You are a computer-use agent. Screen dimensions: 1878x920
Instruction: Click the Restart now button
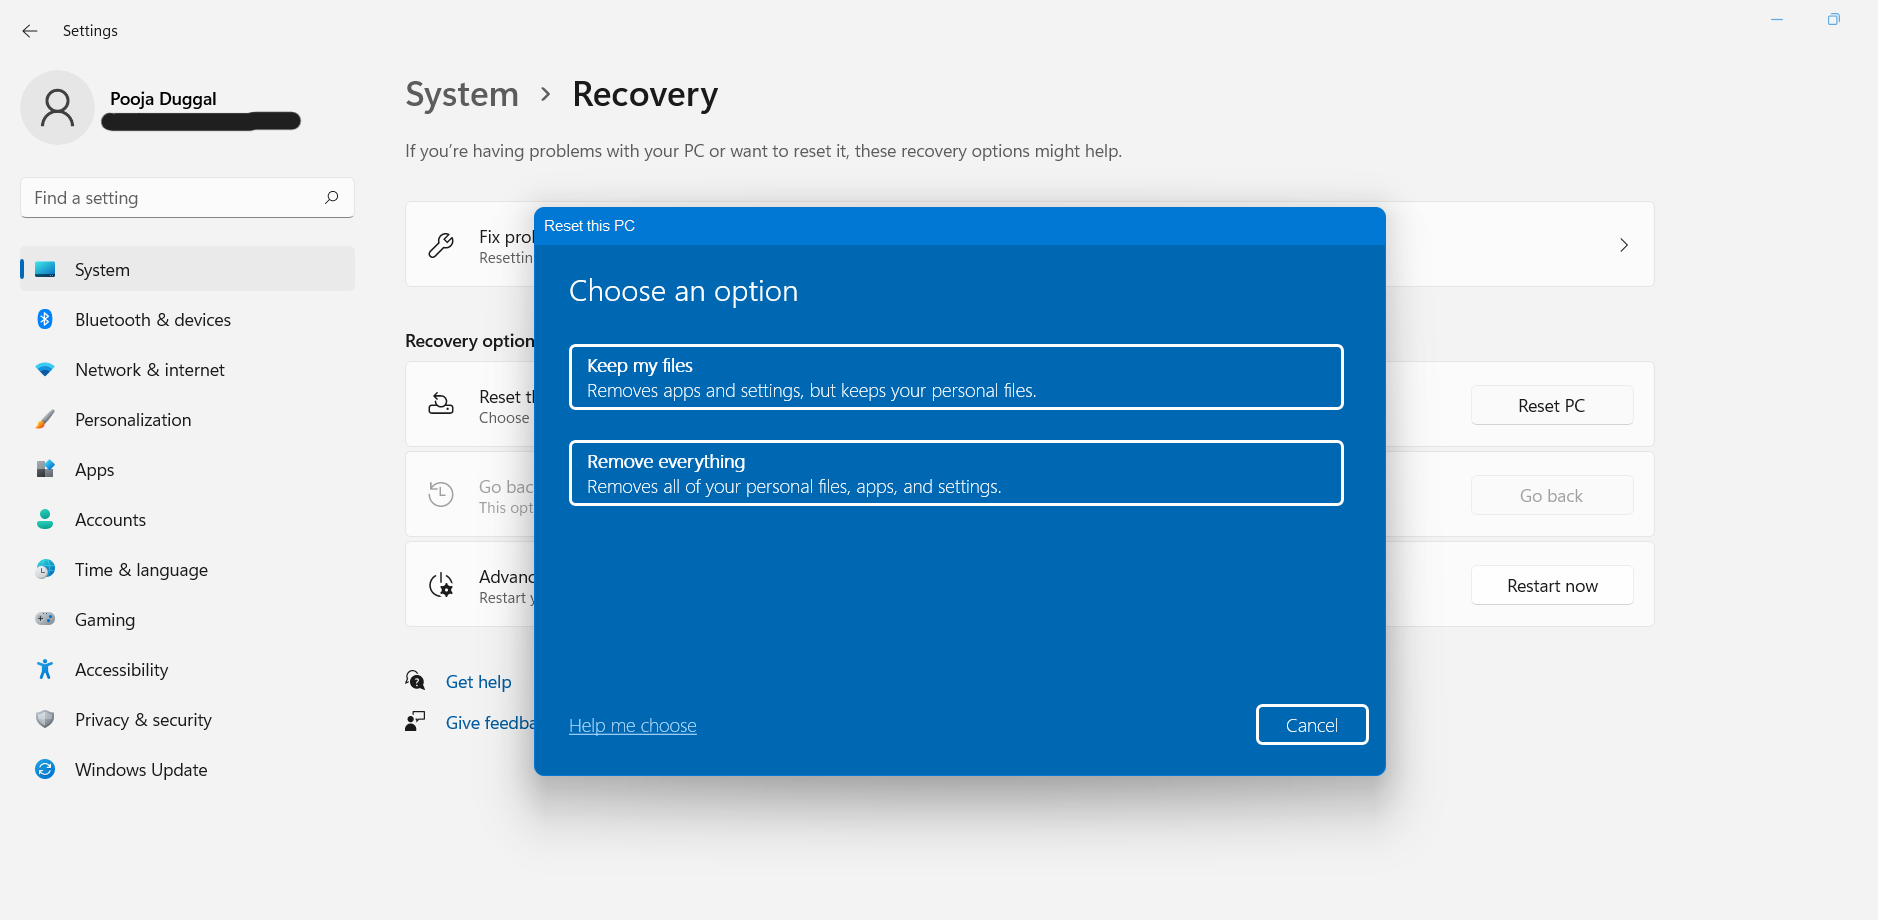coord(1552,585)
